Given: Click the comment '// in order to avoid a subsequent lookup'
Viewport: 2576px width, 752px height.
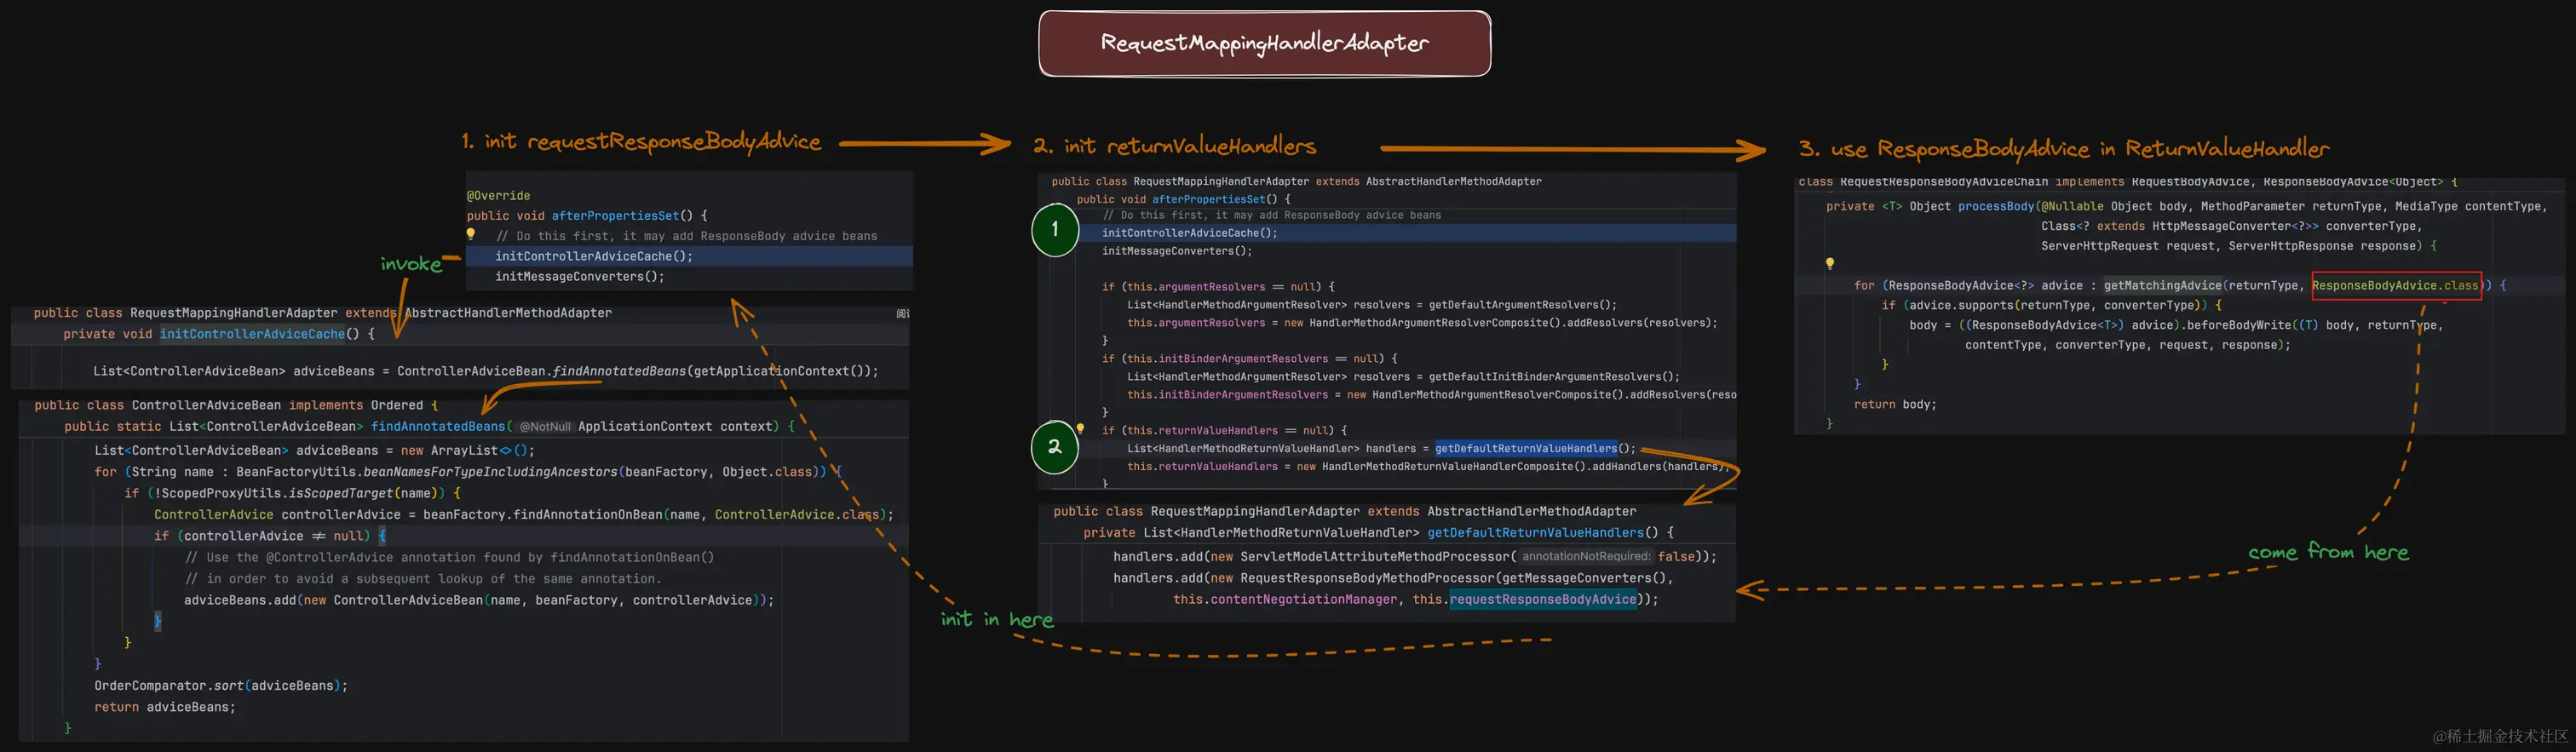Looking at the screenshot, I should click(x=423, y=579).
